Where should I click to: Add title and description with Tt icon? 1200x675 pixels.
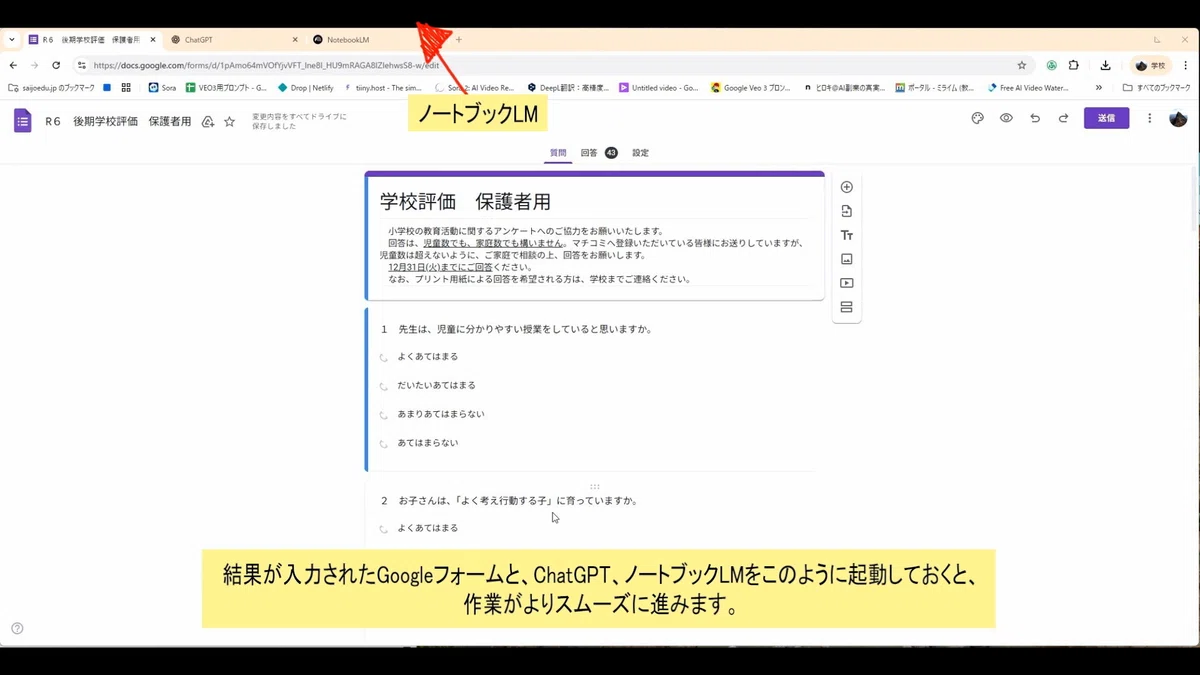tap(846, 235)
